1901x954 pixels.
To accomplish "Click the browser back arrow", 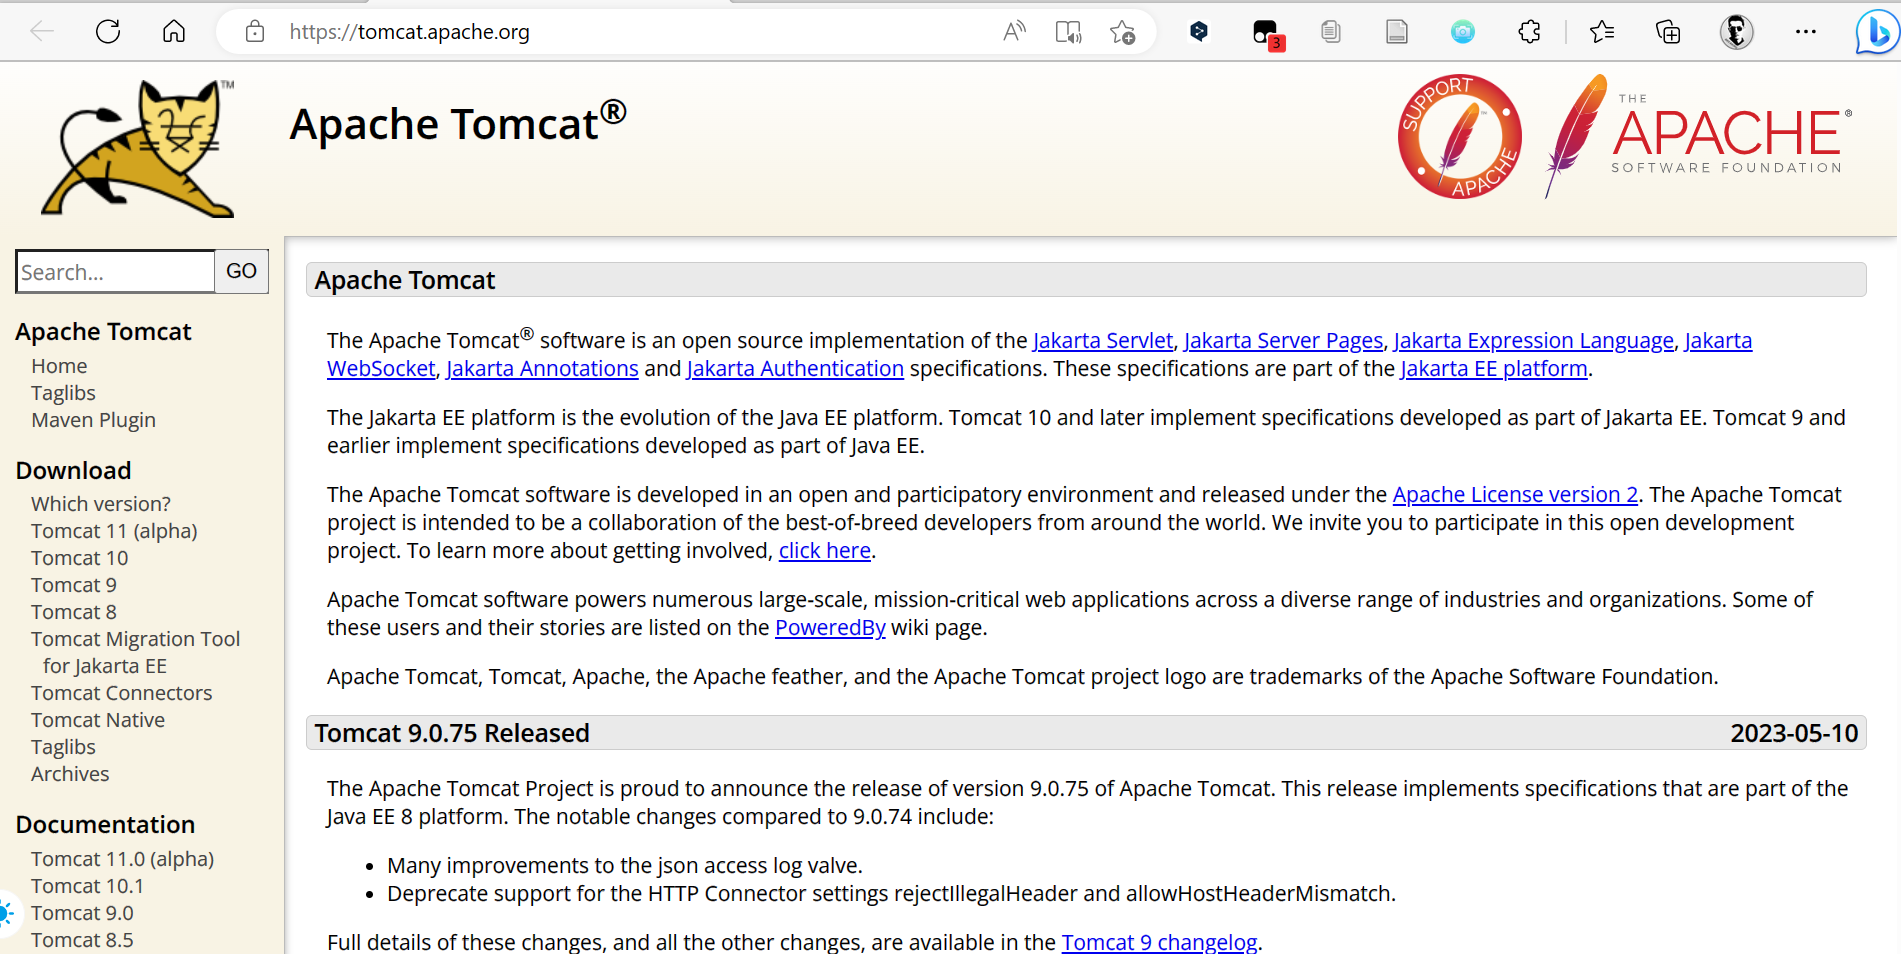I will (42, 32).
